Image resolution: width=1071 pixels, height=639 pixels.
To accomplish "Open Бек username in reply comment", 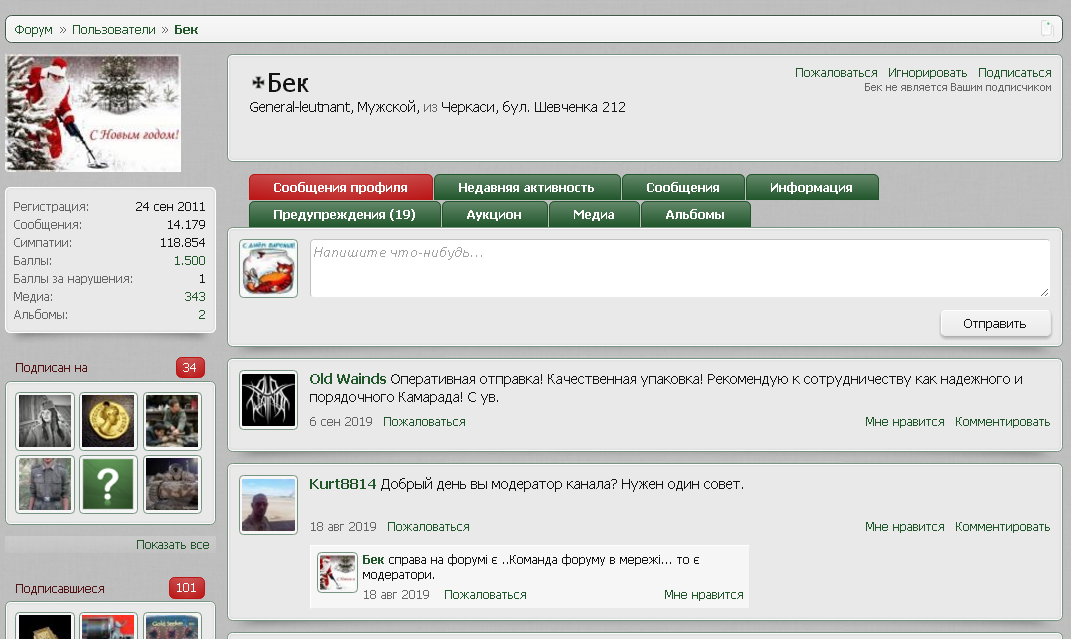I will (x=373, y=559).
